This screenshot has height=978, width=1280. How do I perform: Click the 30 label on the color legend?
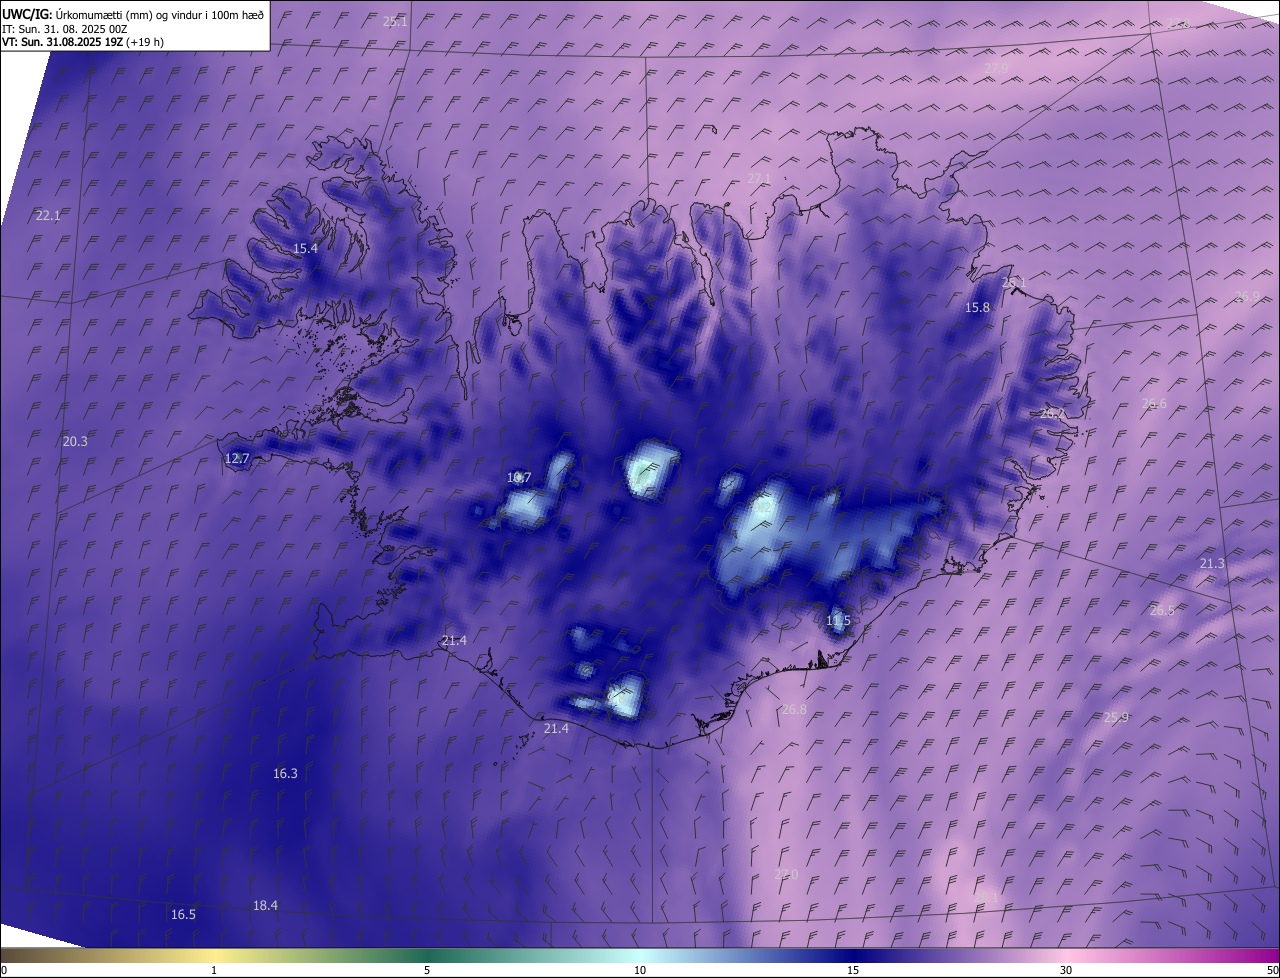coord(1066,970)
